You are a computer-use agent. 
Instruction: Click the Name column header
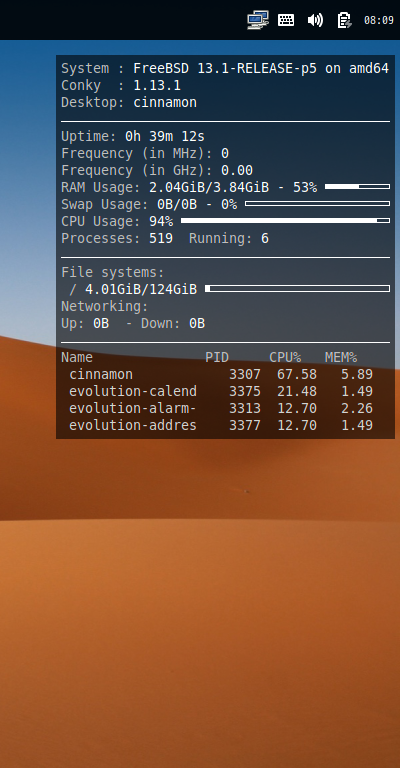point(77,358)
